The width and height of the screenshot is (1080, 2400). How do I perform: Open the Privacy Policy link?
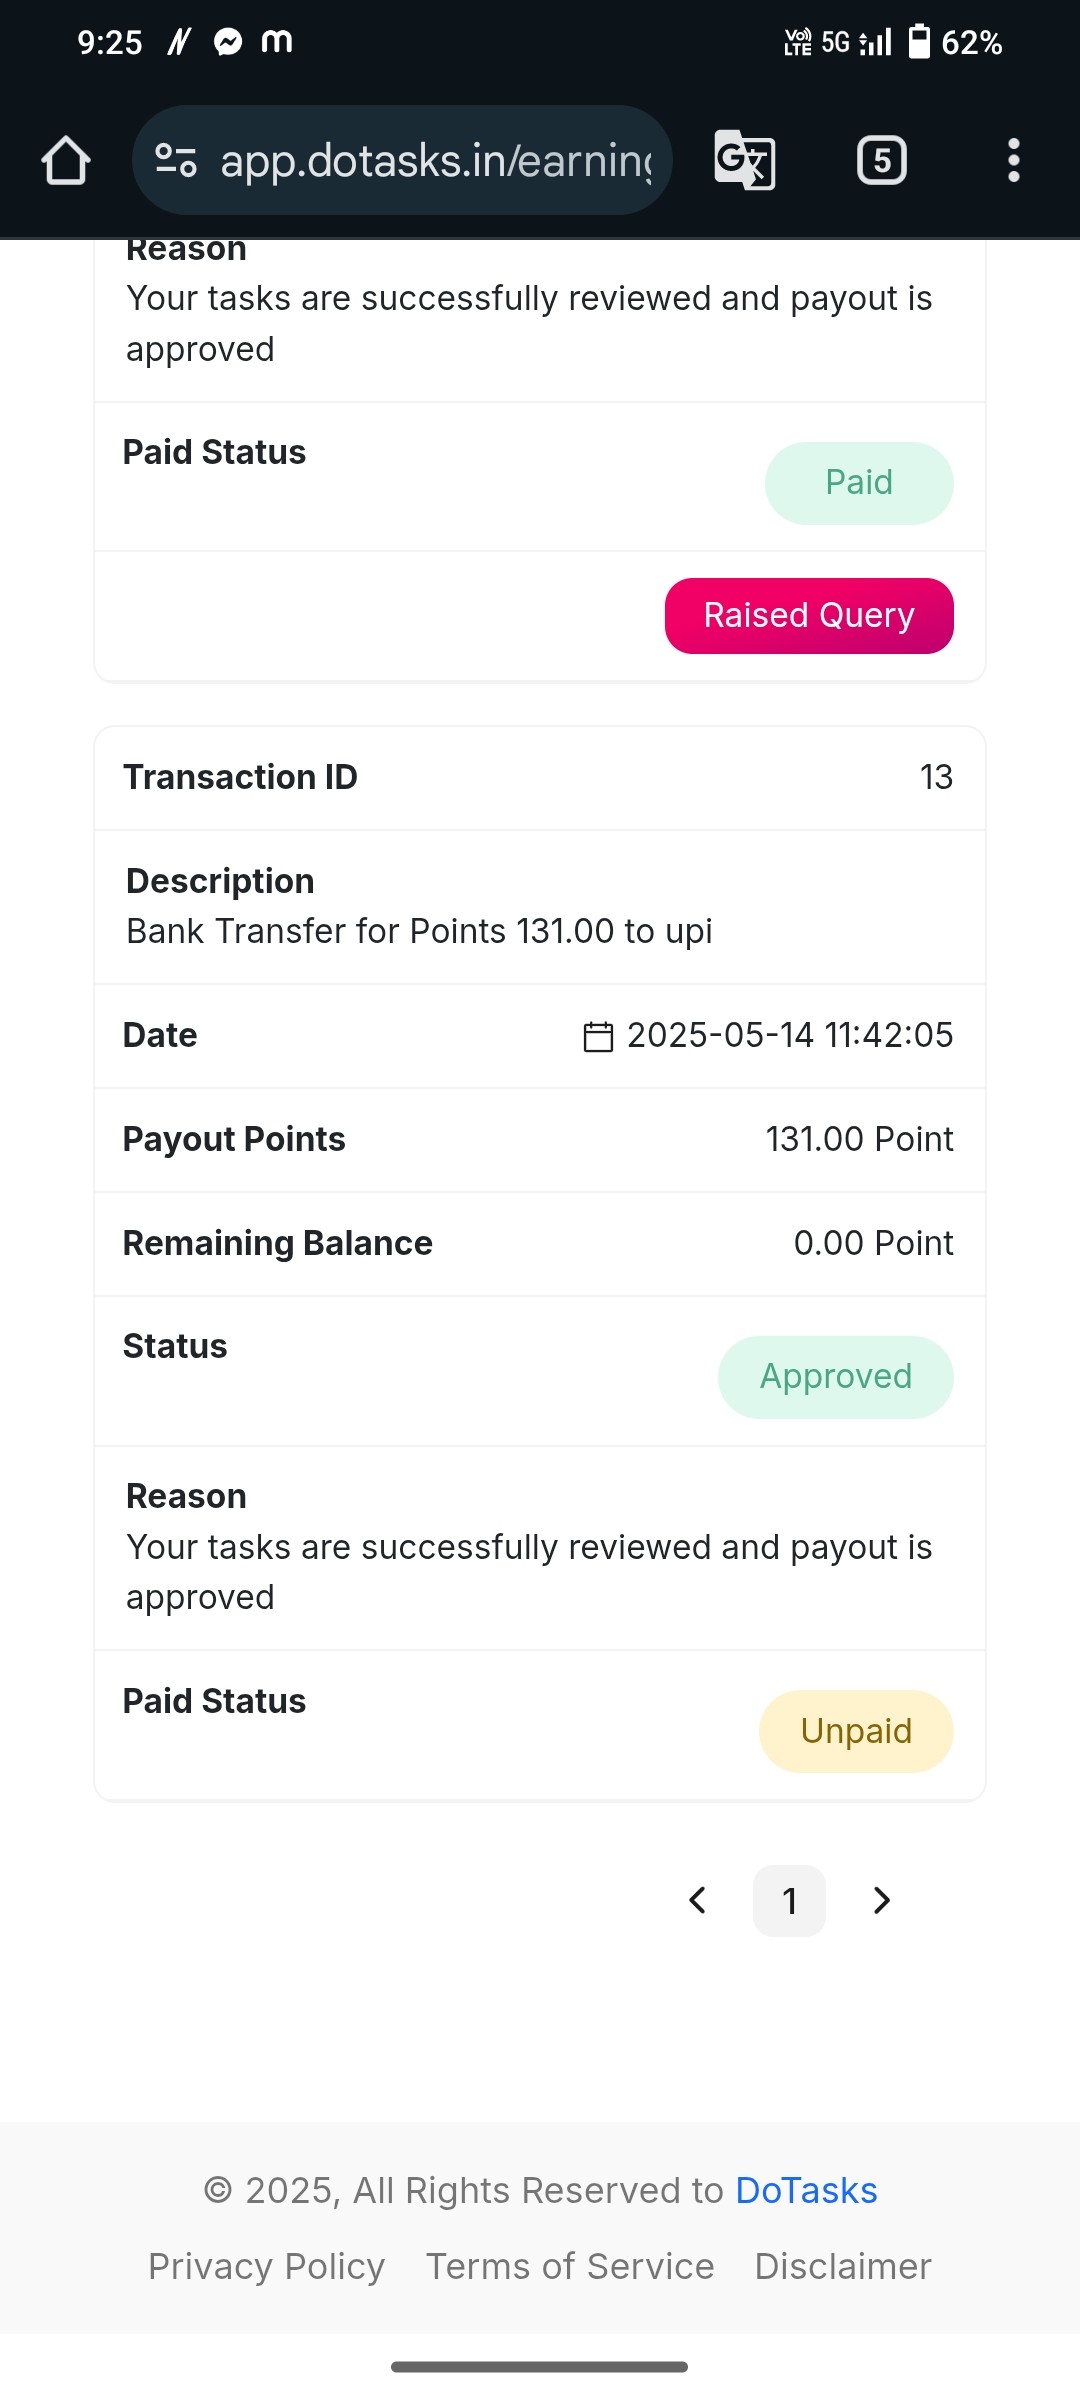pyautogui.click(x=266, y=2267)
